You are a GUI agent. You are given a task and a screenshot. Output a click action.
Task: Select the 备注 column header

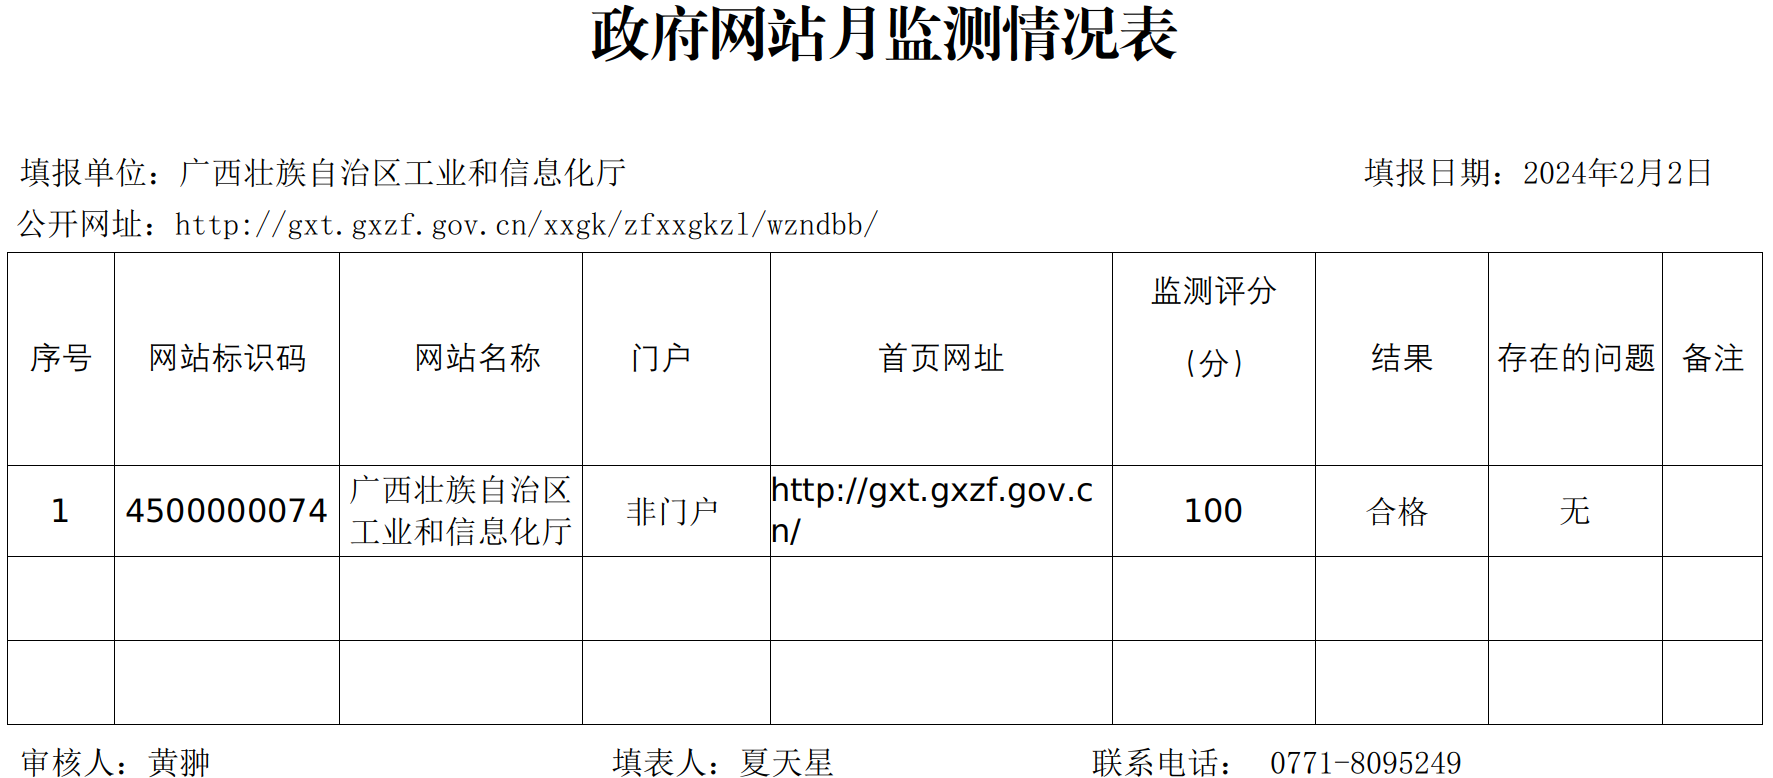coord(1712,358)
